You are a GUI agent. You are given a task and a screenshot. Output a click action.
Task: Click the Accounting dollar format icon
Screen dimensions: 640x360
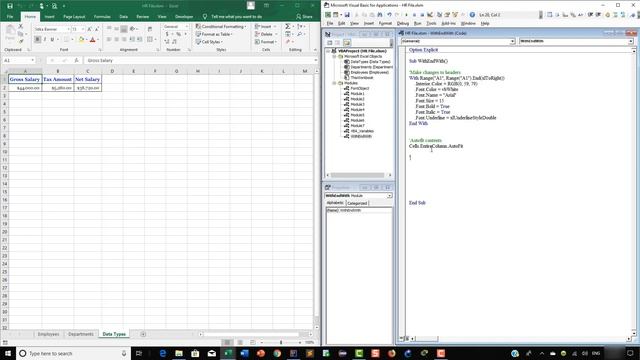coord(167,34)
